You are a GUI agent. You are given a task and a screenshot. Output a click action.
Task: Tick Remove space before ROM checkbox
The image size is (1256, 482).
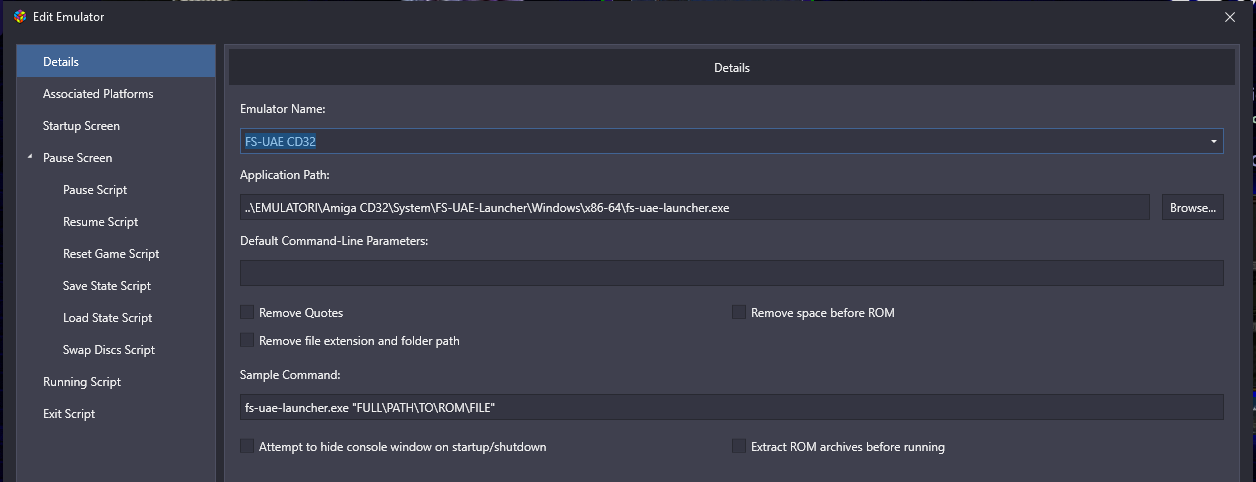click(x=739, y=313)
